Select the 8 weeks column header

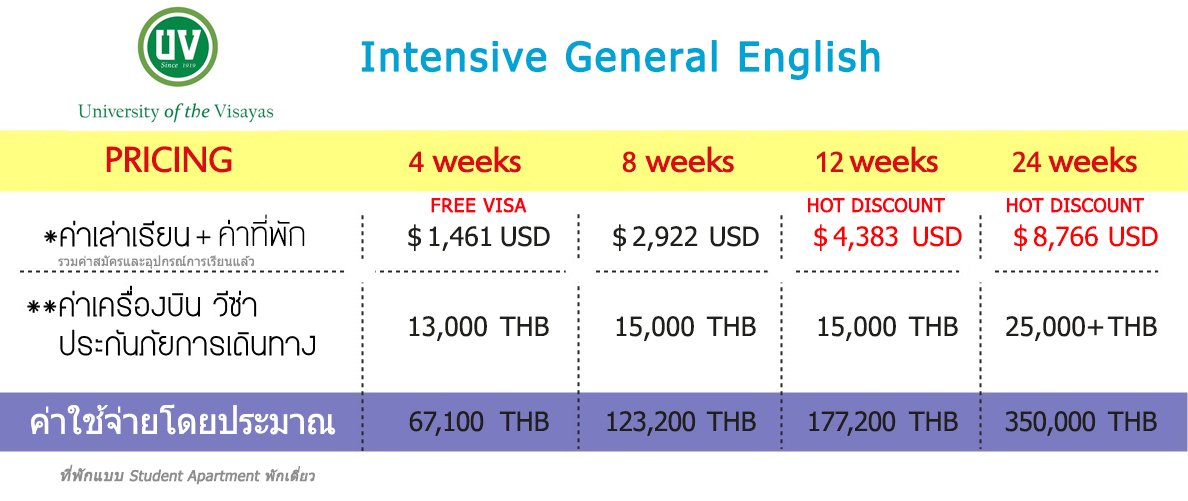coord(678,161)
